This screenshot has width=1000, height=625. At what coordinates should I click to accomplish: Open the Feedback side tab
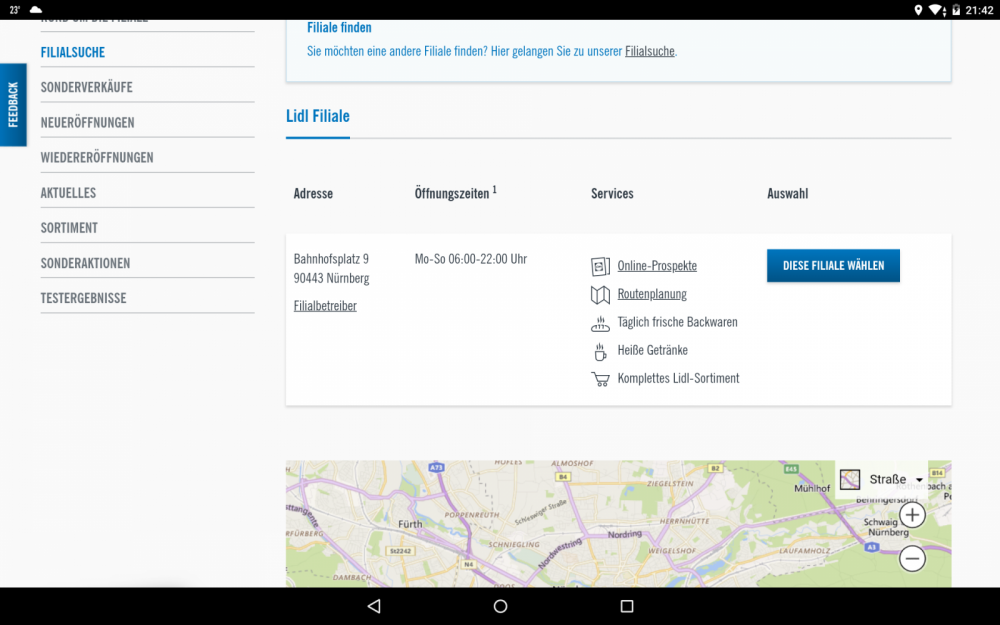click(x=13, y=105)
